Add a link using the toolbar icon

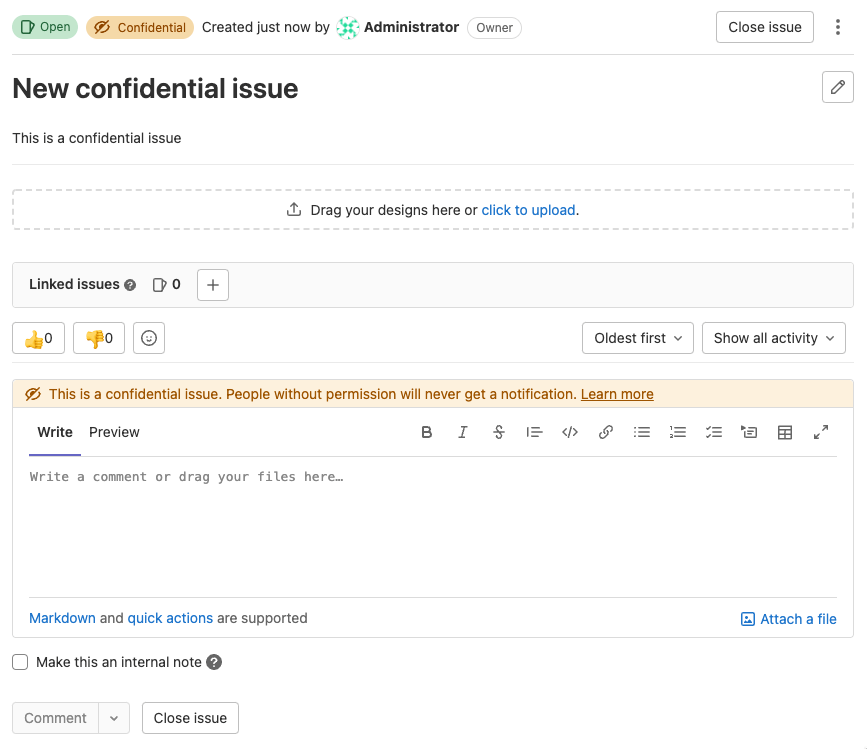tap(606, 432)
